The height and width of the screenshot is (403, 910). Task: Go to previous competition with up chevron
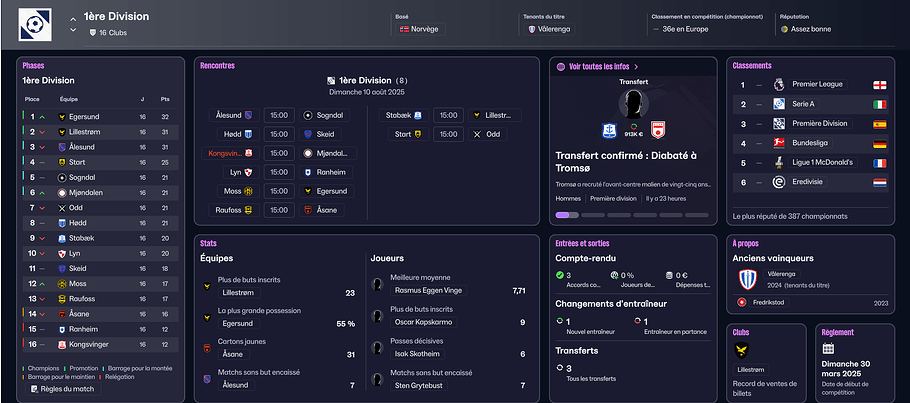(73, 19)
